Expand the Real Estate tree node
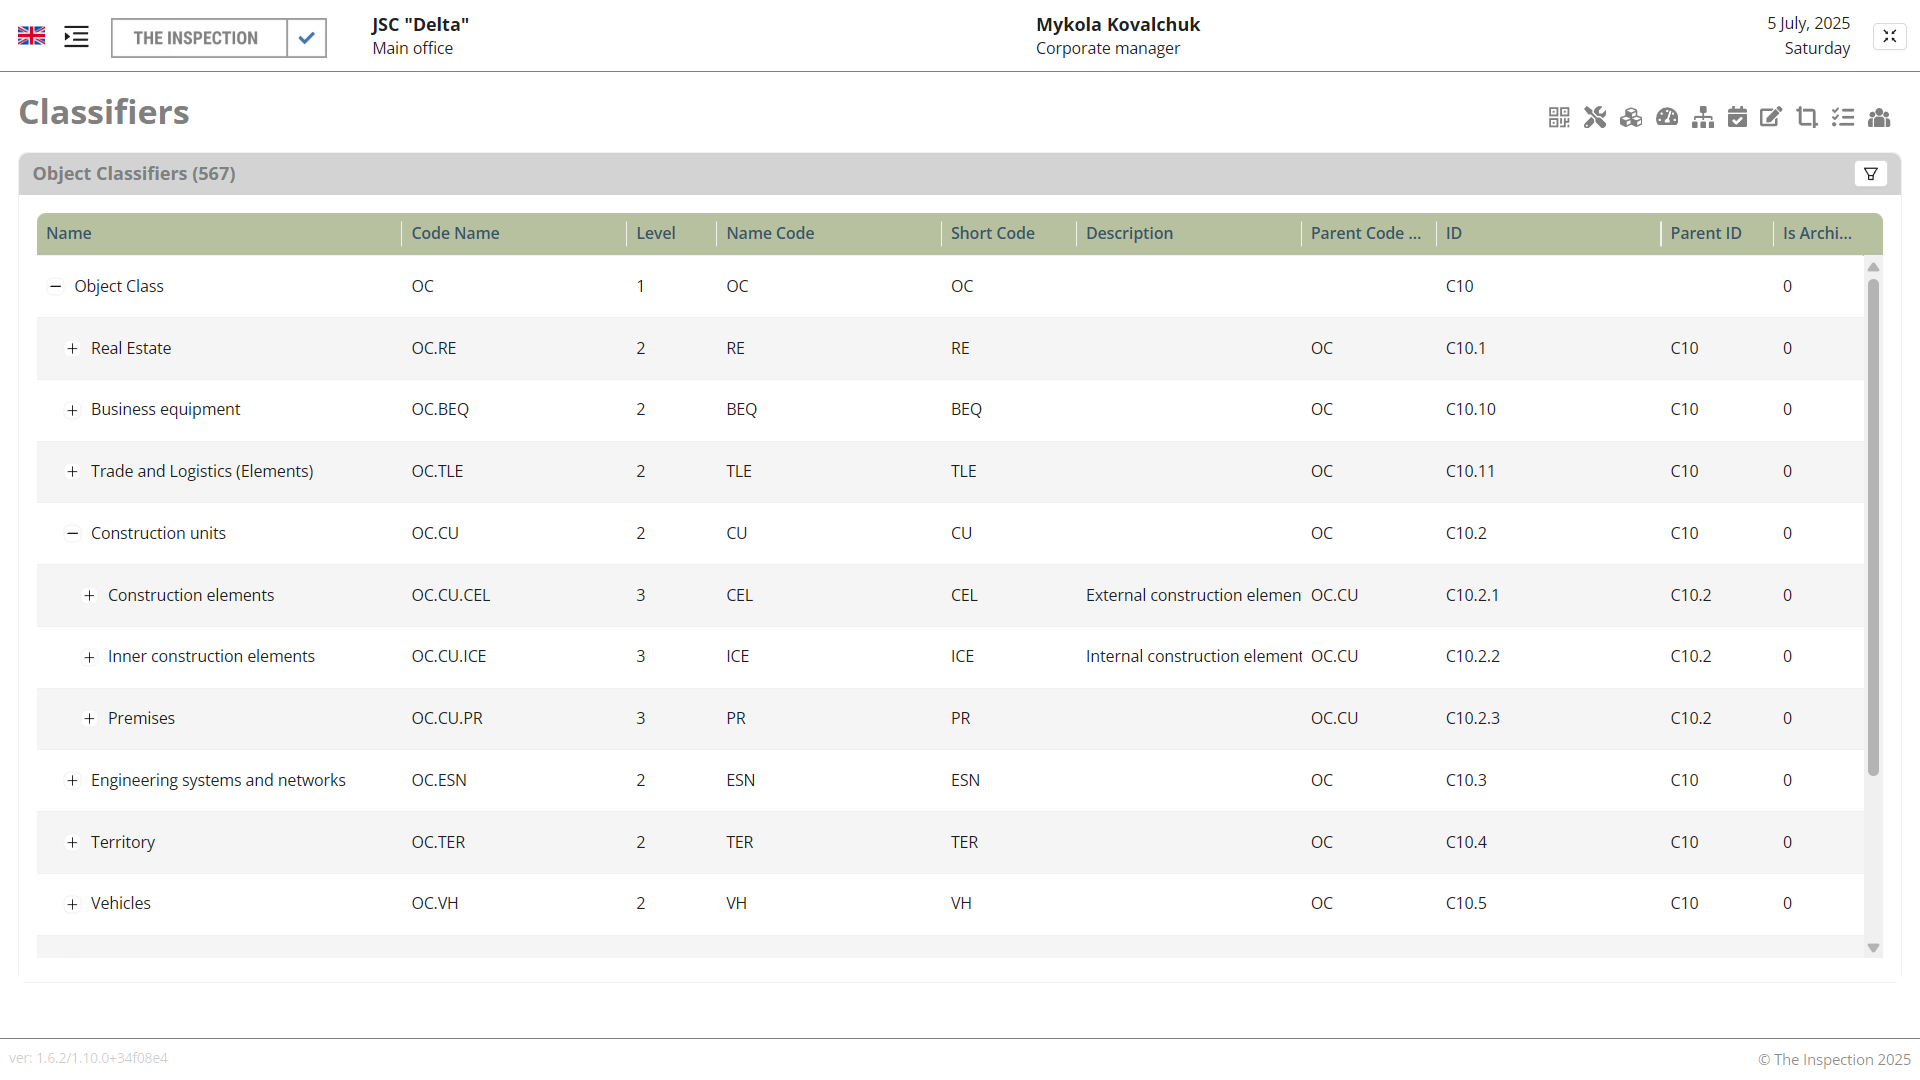This screenshot has width=1920, height=1080. 72,349
